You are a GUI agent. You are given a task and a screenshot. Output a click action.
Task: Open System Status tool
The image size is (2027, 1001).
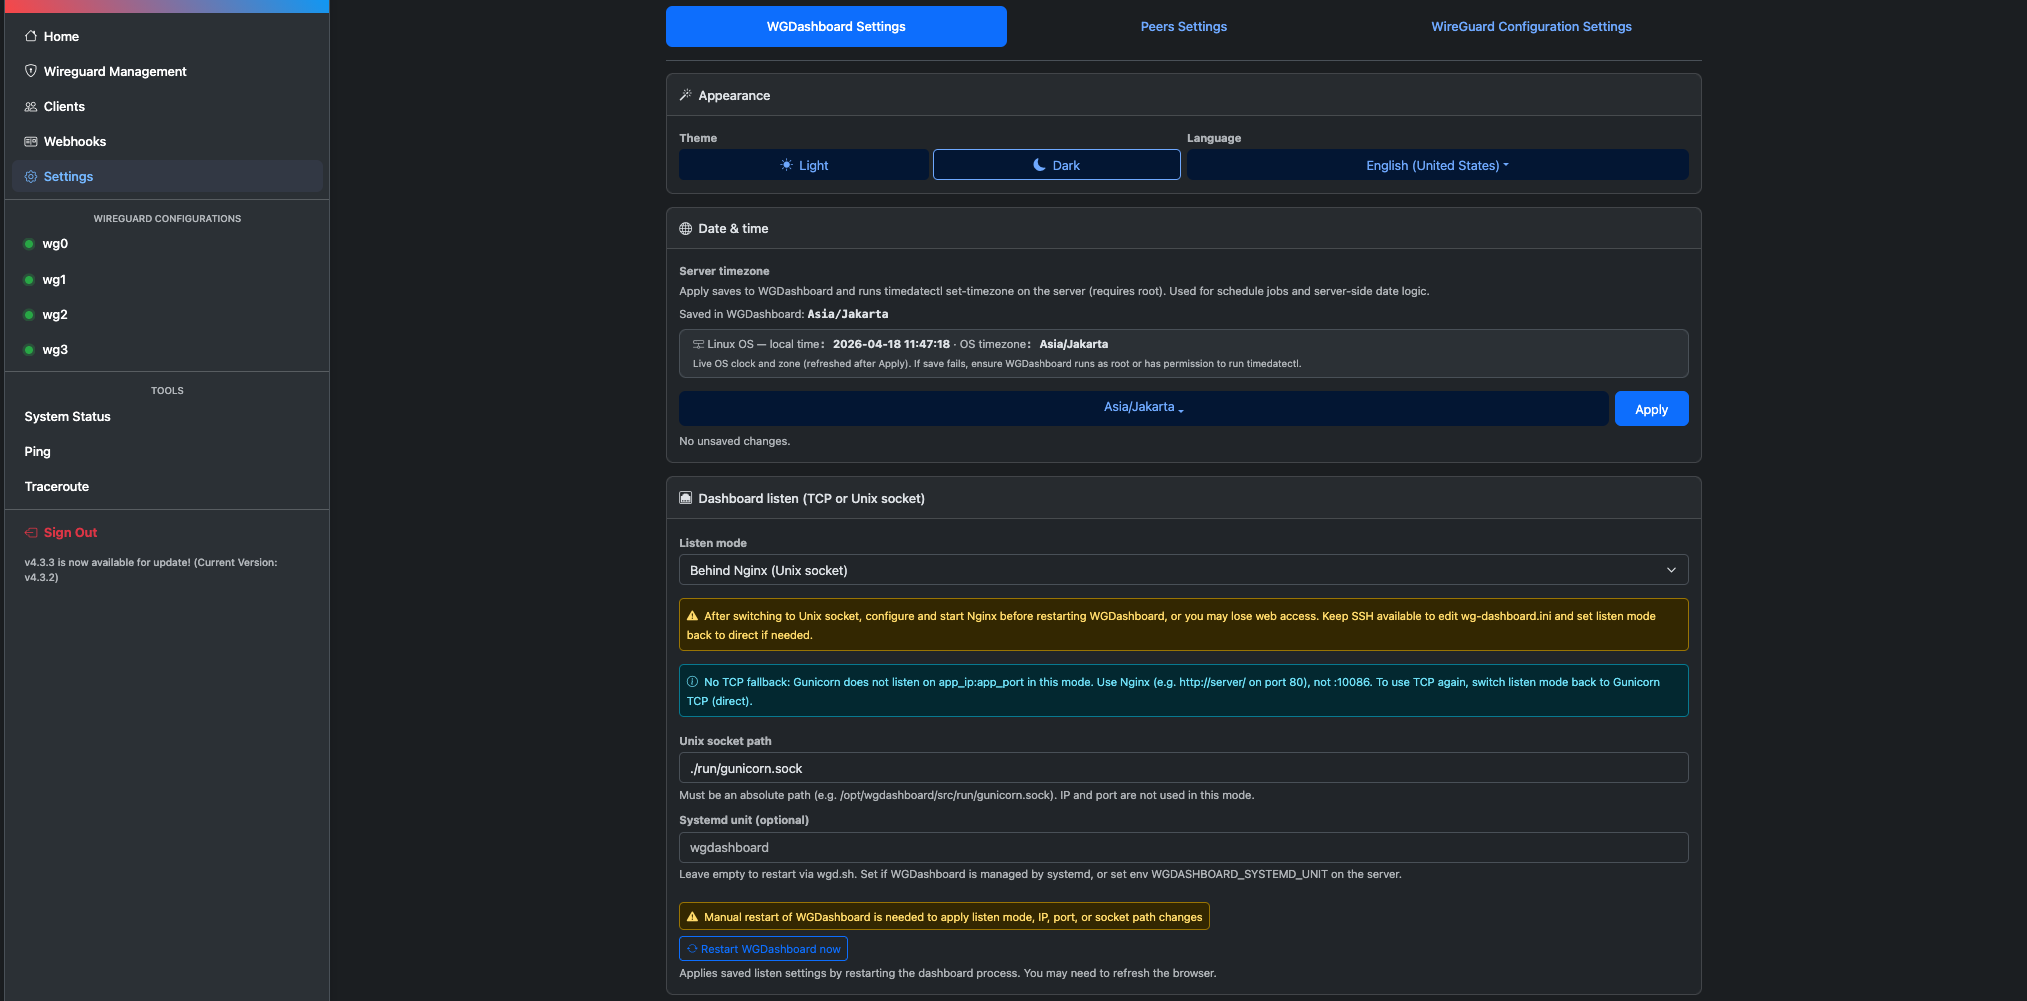167,417
